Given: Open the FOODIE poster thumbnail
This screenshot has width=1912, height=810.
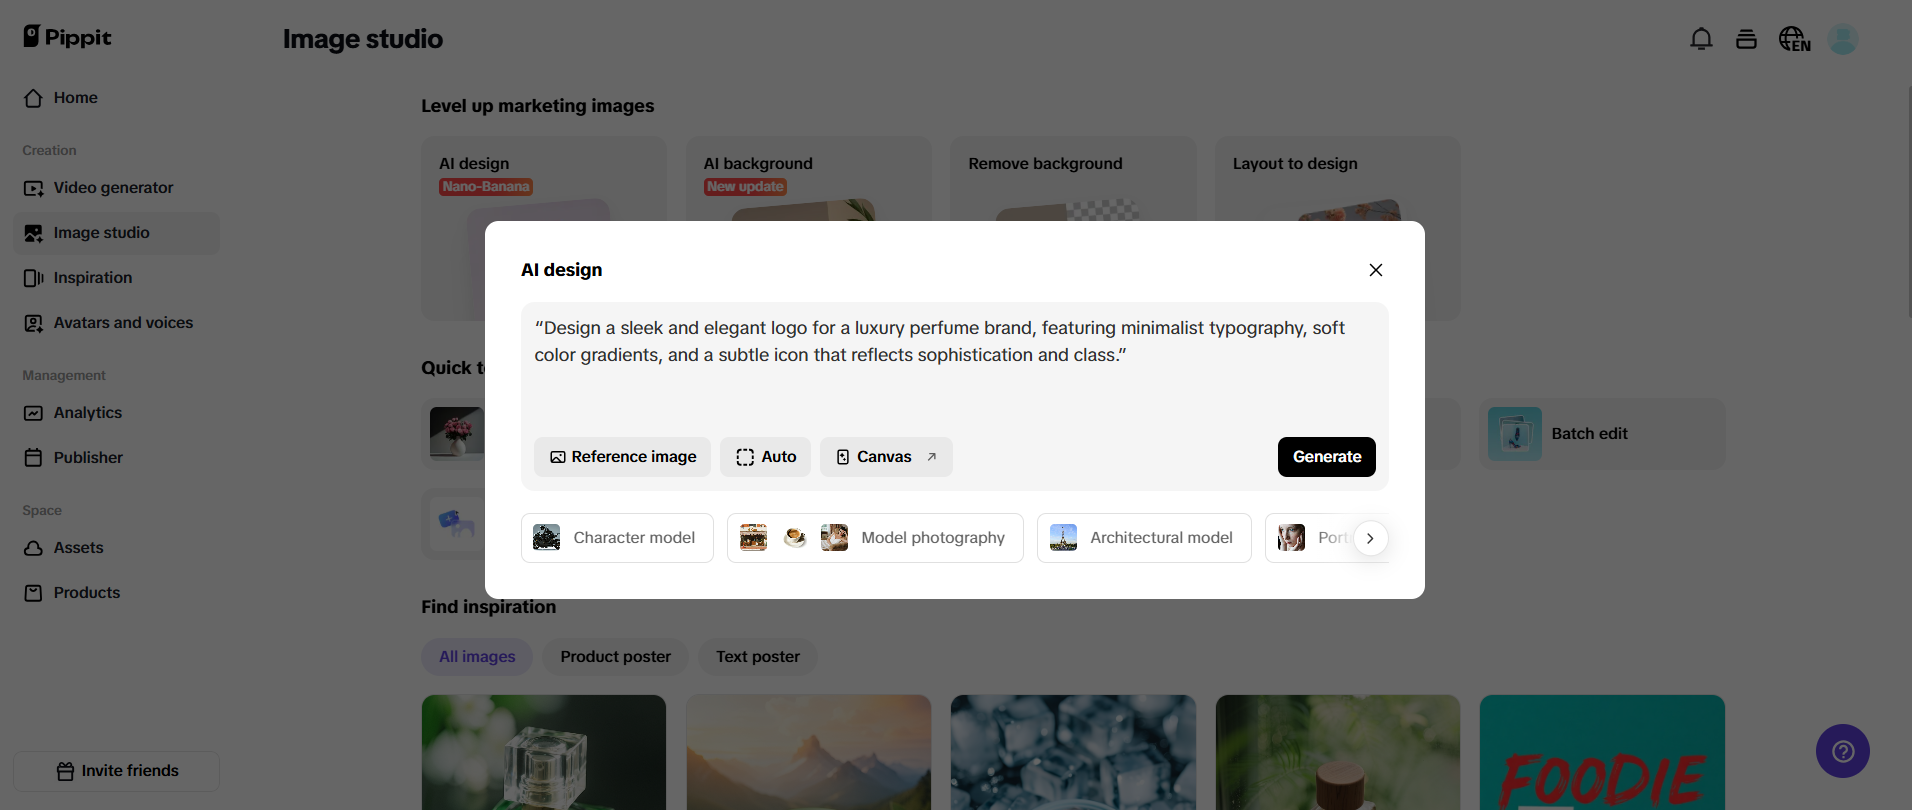Looking at the screenshot, I should pos(1601,752).
